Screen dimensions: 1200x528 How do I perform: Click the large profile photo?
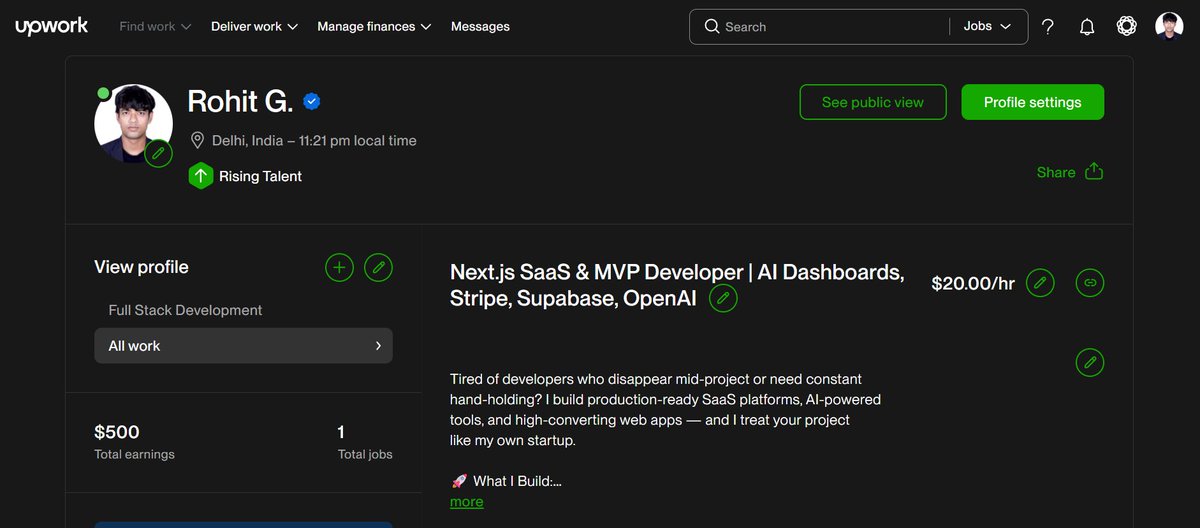(x=133, y=123)
